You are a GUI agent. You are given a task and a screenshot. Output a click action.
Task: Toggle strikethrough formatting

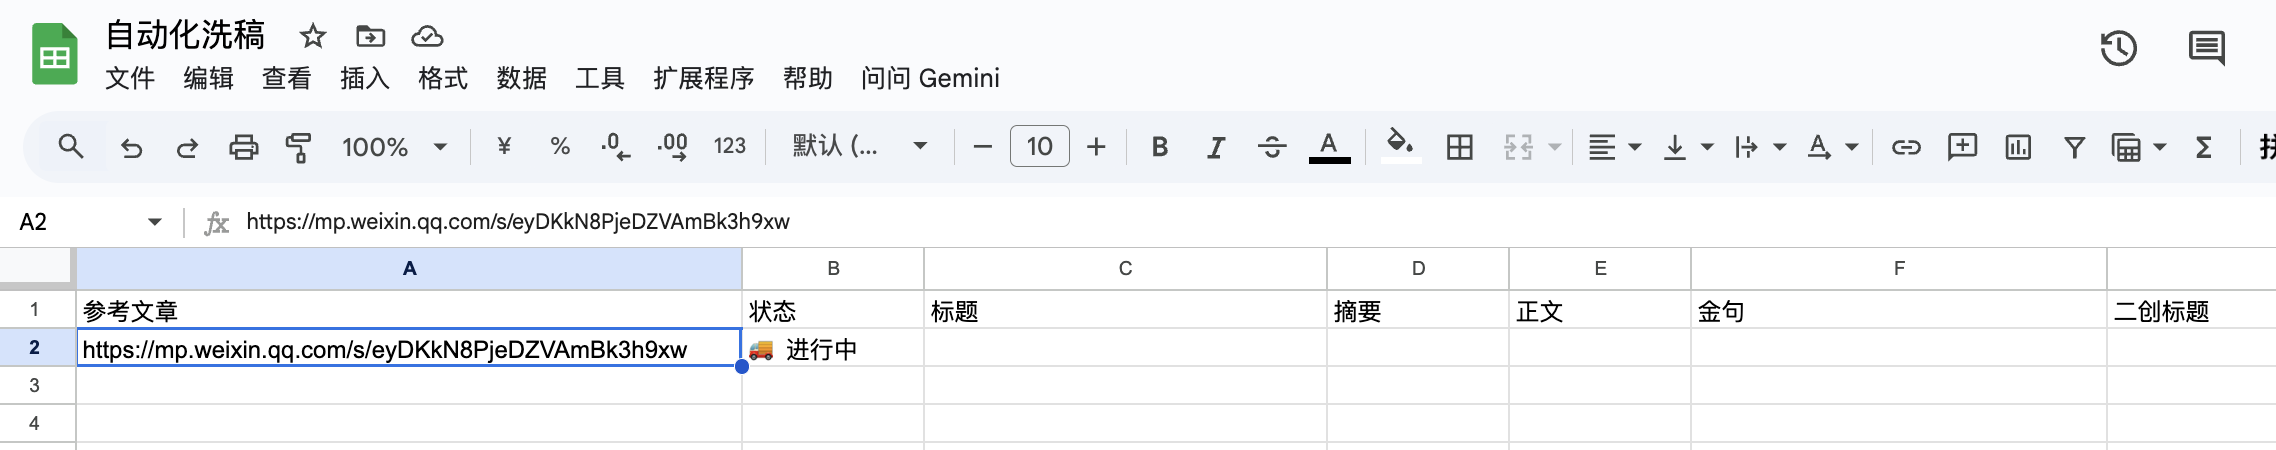1272,148
